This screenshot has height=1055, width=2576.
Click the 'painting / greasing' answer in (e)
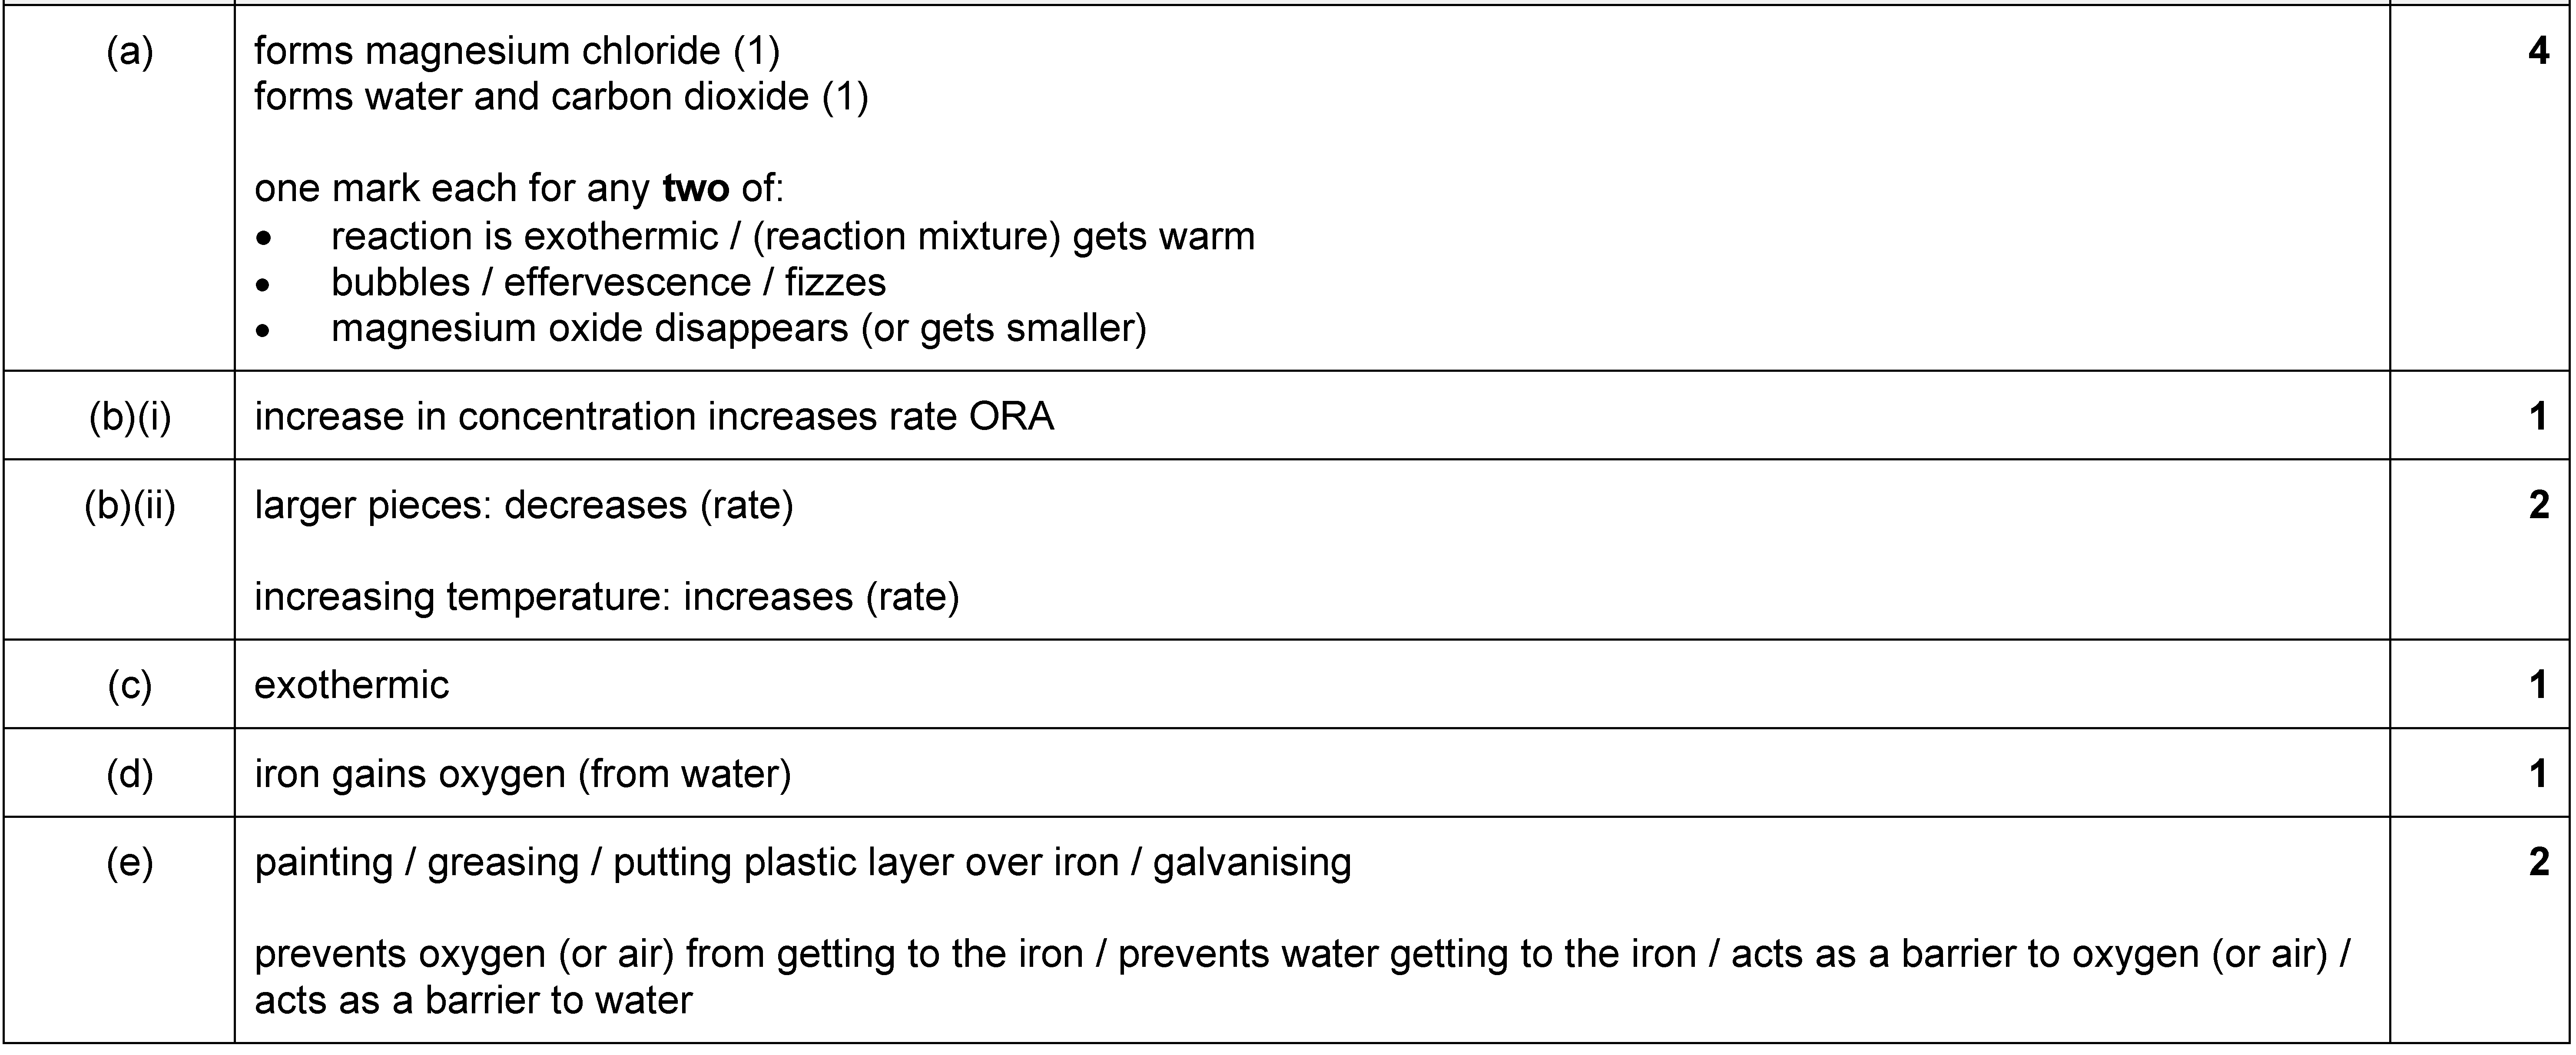pyautogui.click(x=803, y=862)
